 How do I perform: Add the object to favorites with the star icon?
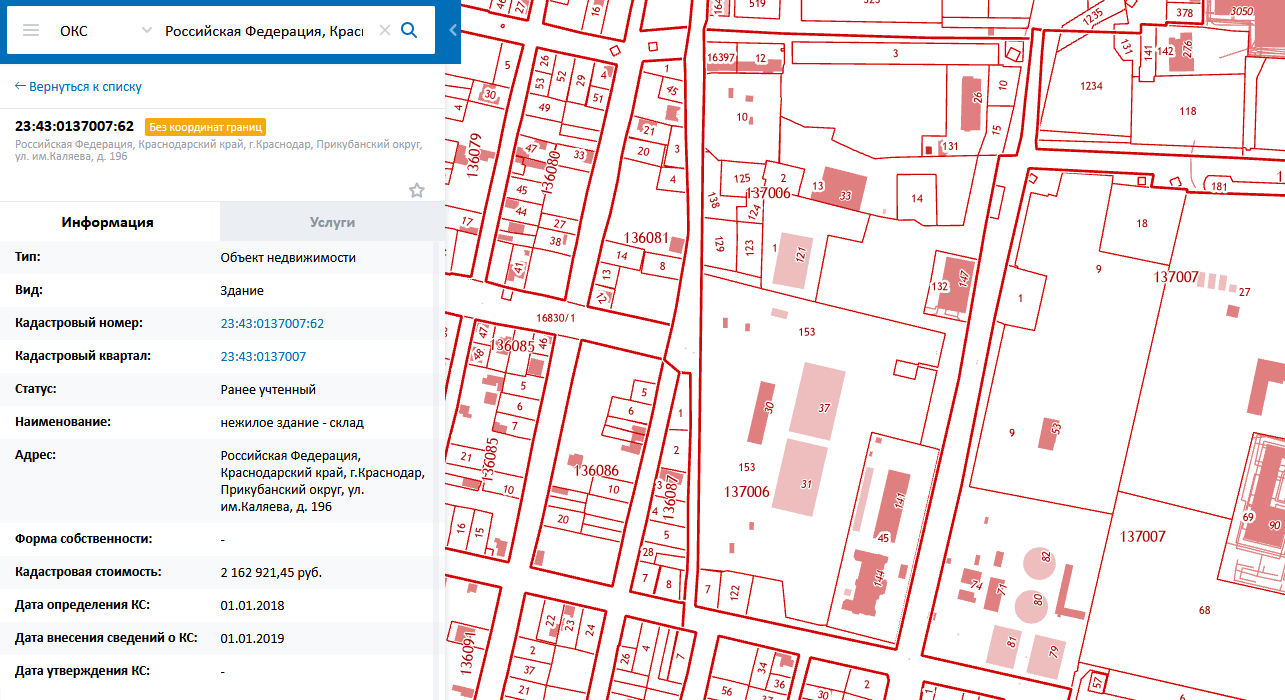[x=417, y=190]
